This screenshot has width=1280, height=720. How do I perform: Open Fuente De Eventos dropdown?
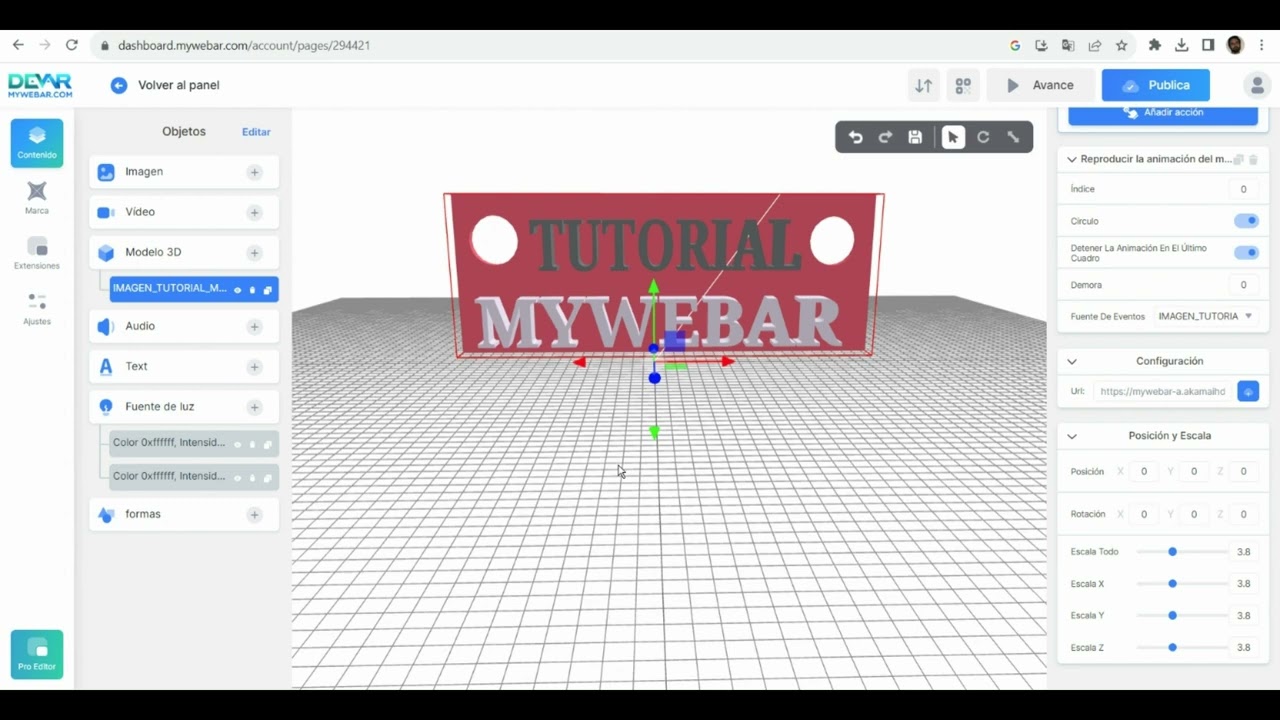pos(1205,316)
